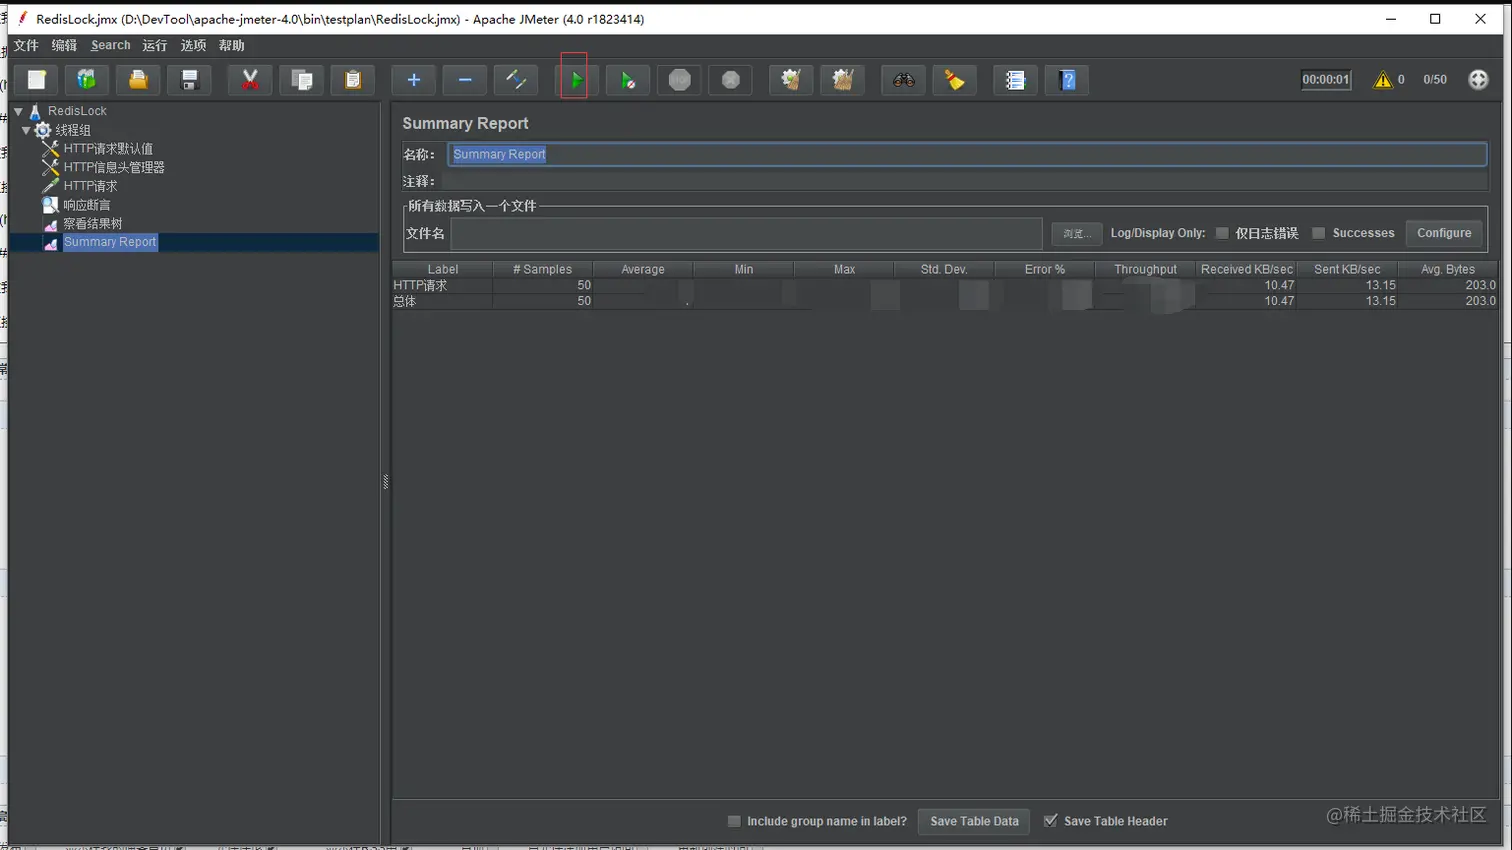Save the test plan with the disk icon
The height and width of the screenshot is (850, 1512).
(x=189, y=80)
